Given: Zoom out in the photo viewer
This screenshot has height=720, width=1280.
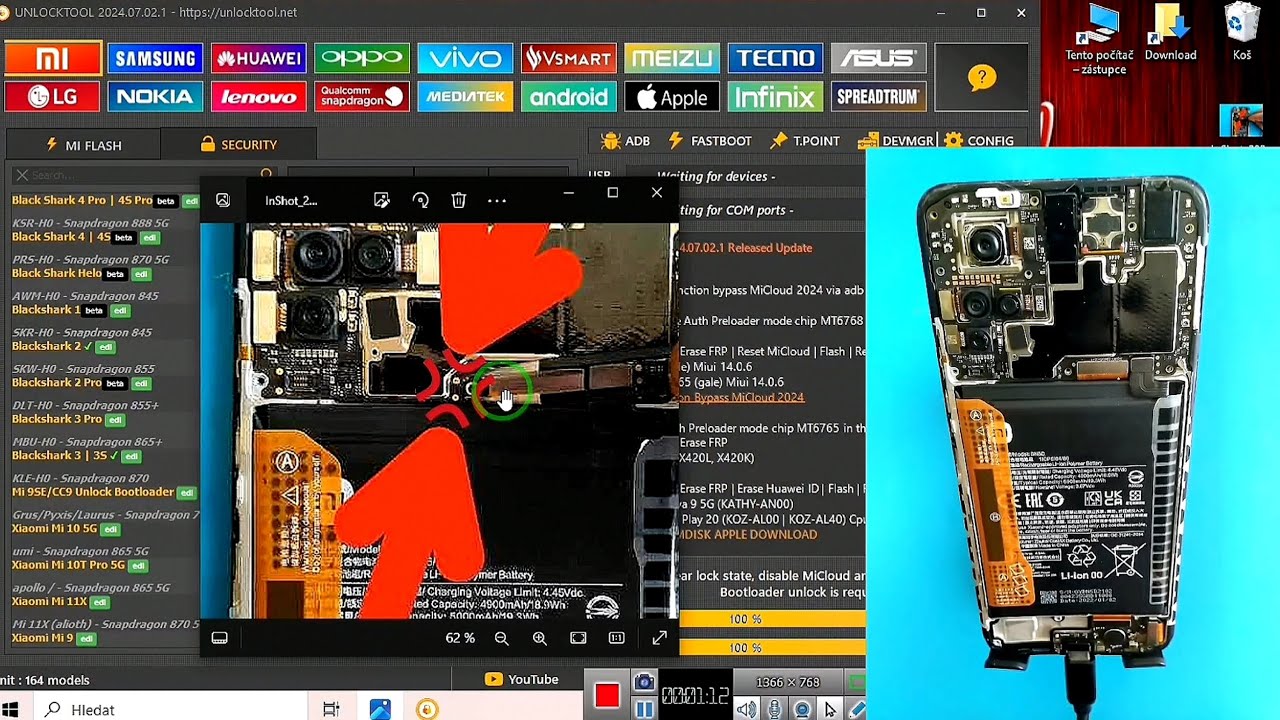Looking at the screenshot, I should pos(502,638).
